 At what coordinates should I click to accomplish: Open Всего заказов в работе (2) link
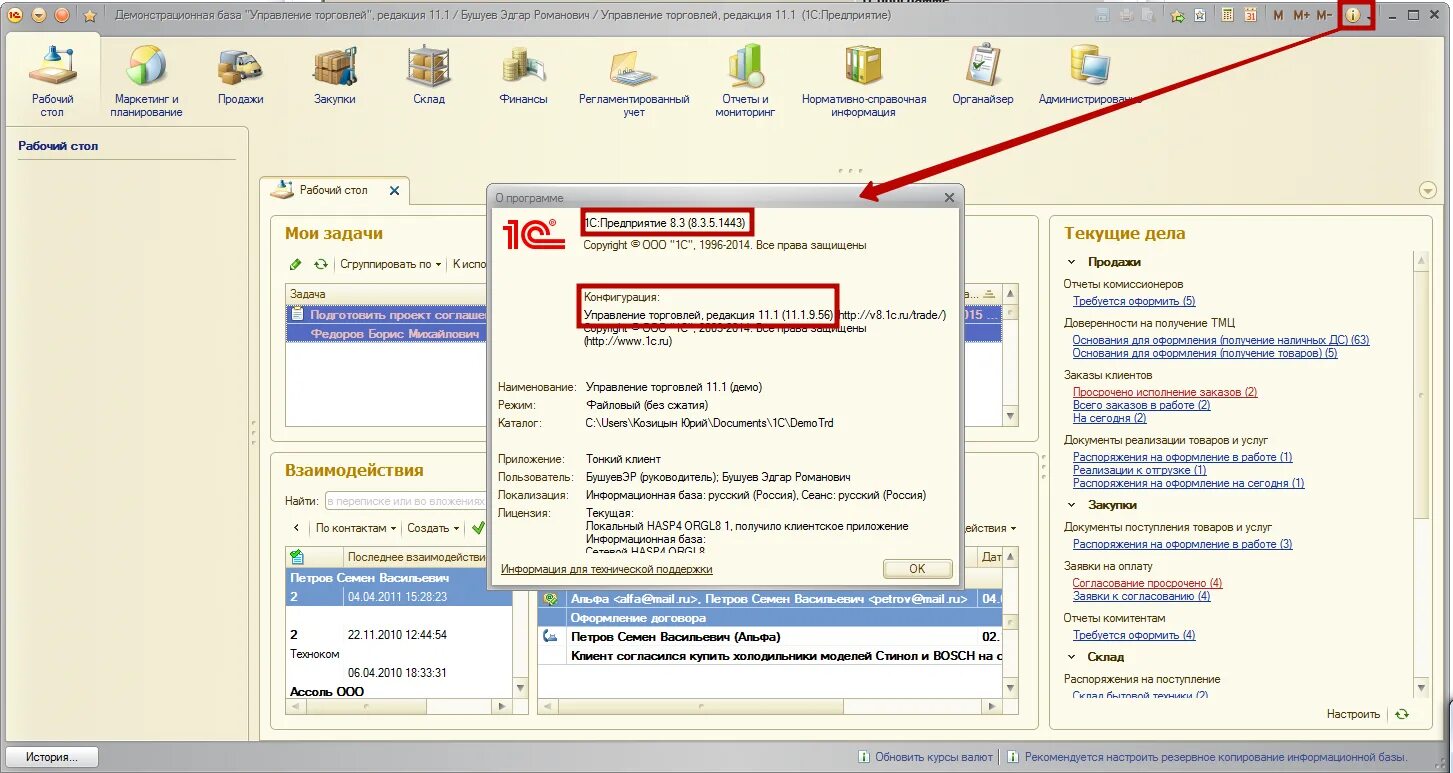pyautogui.click(x=1141, y=405)
